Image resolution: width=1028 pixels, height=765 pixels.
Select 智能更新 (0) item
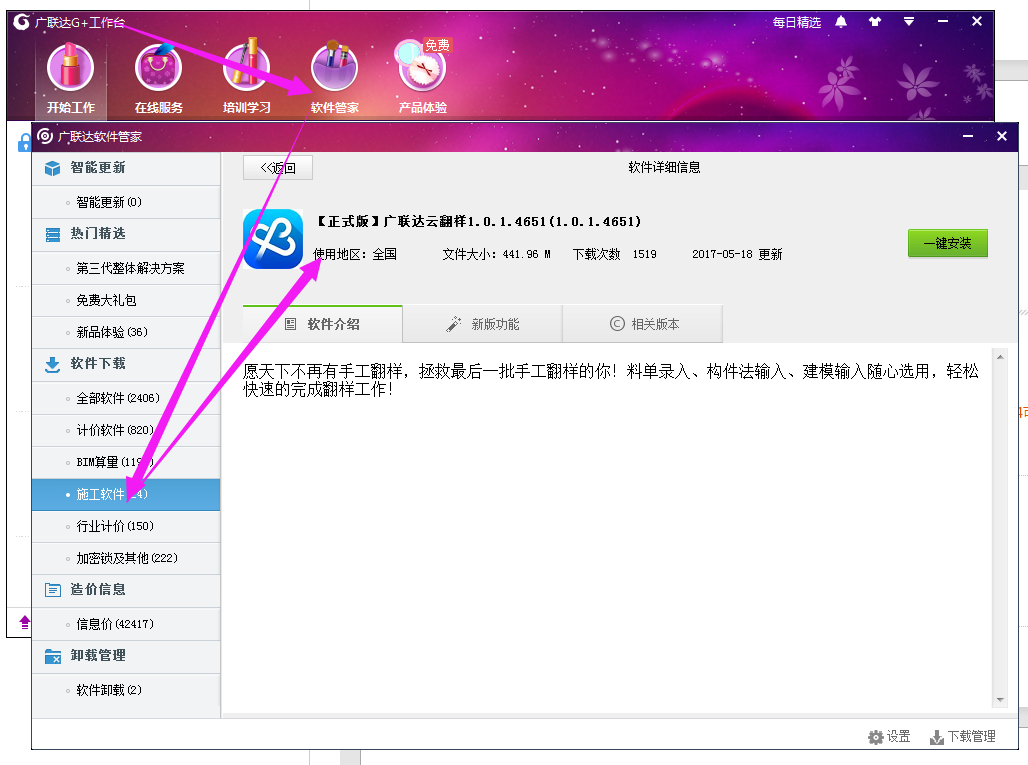point(126,202)
